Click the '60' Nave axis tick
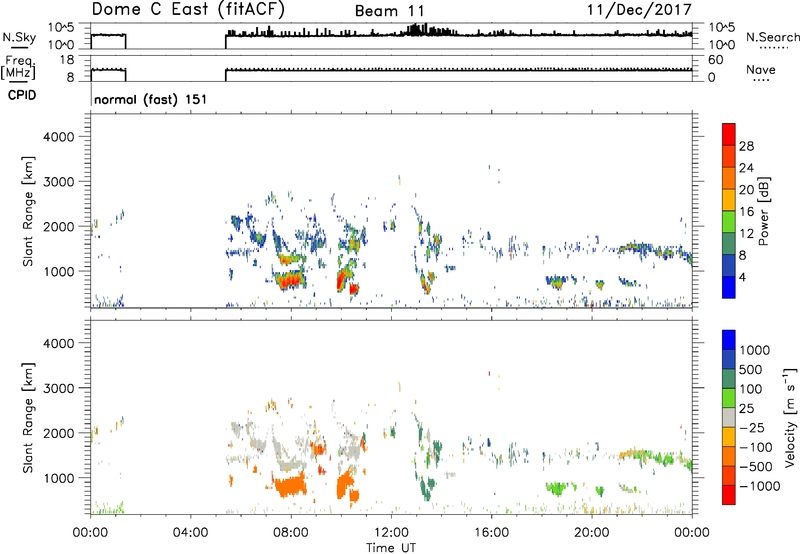The height and width of the screenshot is (554, 800). click(715, 60)
